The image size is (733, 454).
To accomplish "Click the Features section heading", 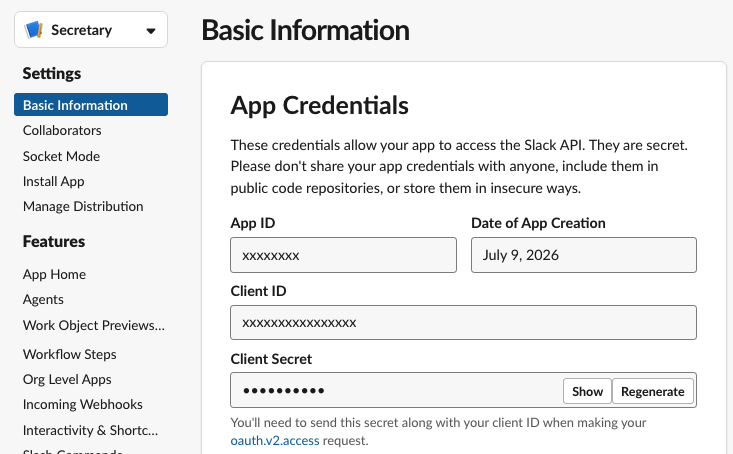I will coord(54,241).
